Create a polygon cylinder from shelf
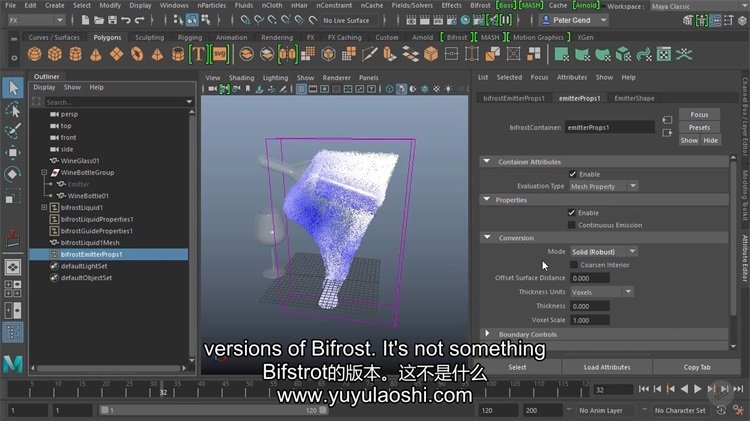This screenshot has width=750, height=421. (x=75, y=54)
